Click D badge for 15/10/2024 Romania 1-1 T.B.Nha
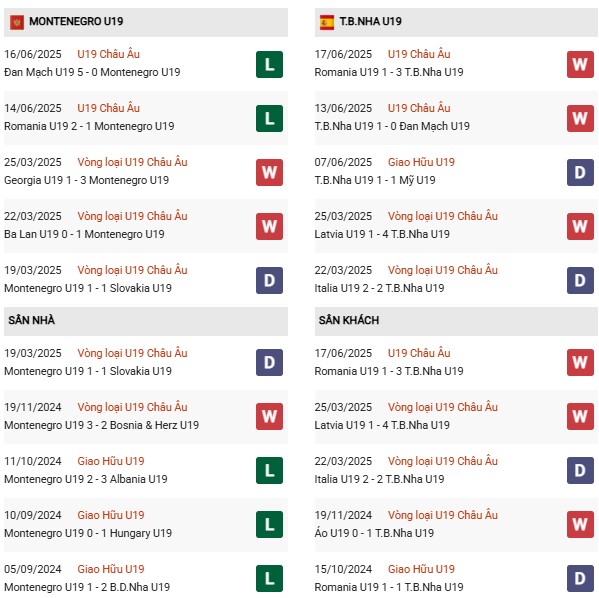 pyautogui.click(x=580, y=578)
